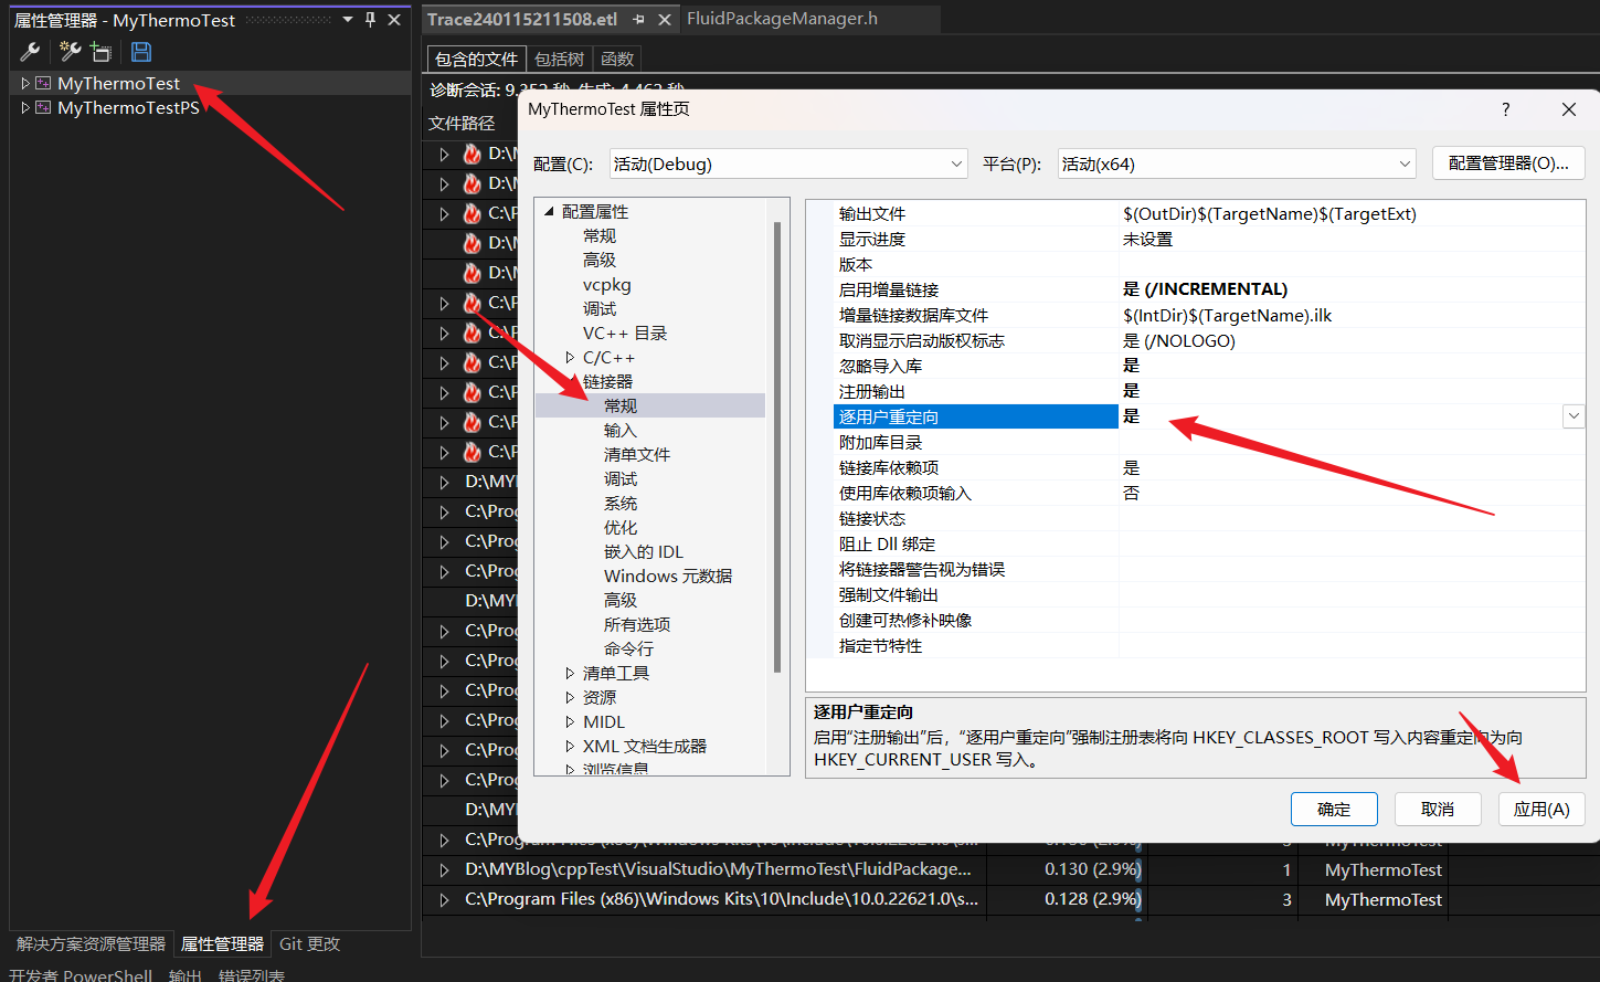
Task: Switch to the 包括树 tab
Action: (x=559, y=59)
